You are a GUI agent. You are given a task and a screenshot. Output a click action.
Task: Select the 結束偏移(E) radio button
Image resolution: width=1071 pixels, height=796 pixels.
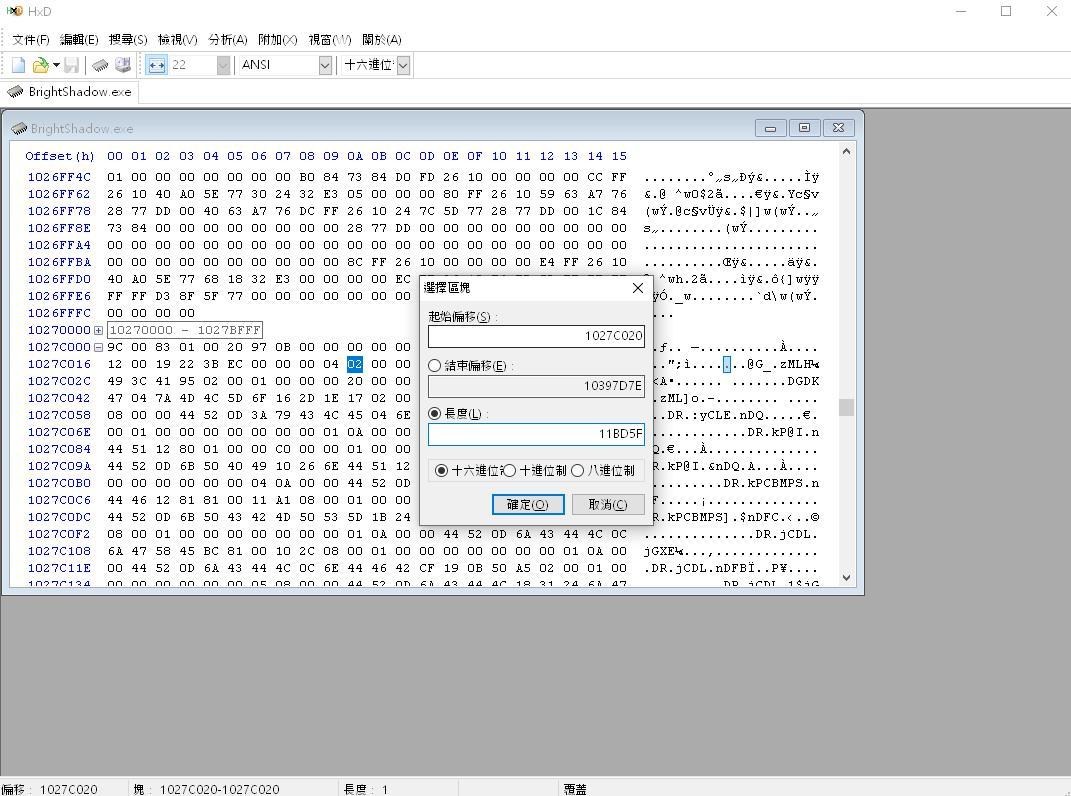click(x=435, y=366)
